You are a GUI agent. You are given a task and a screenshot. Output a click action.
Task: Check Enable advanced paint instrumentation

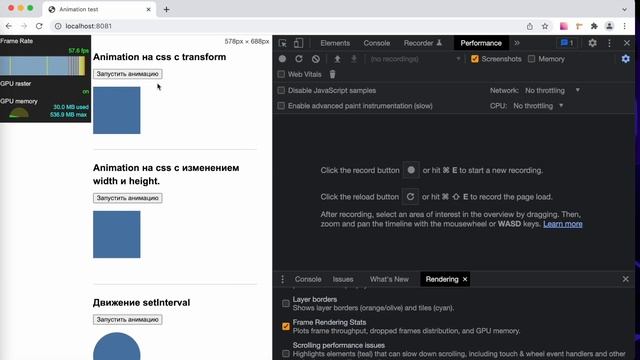[x=281, y=106]
